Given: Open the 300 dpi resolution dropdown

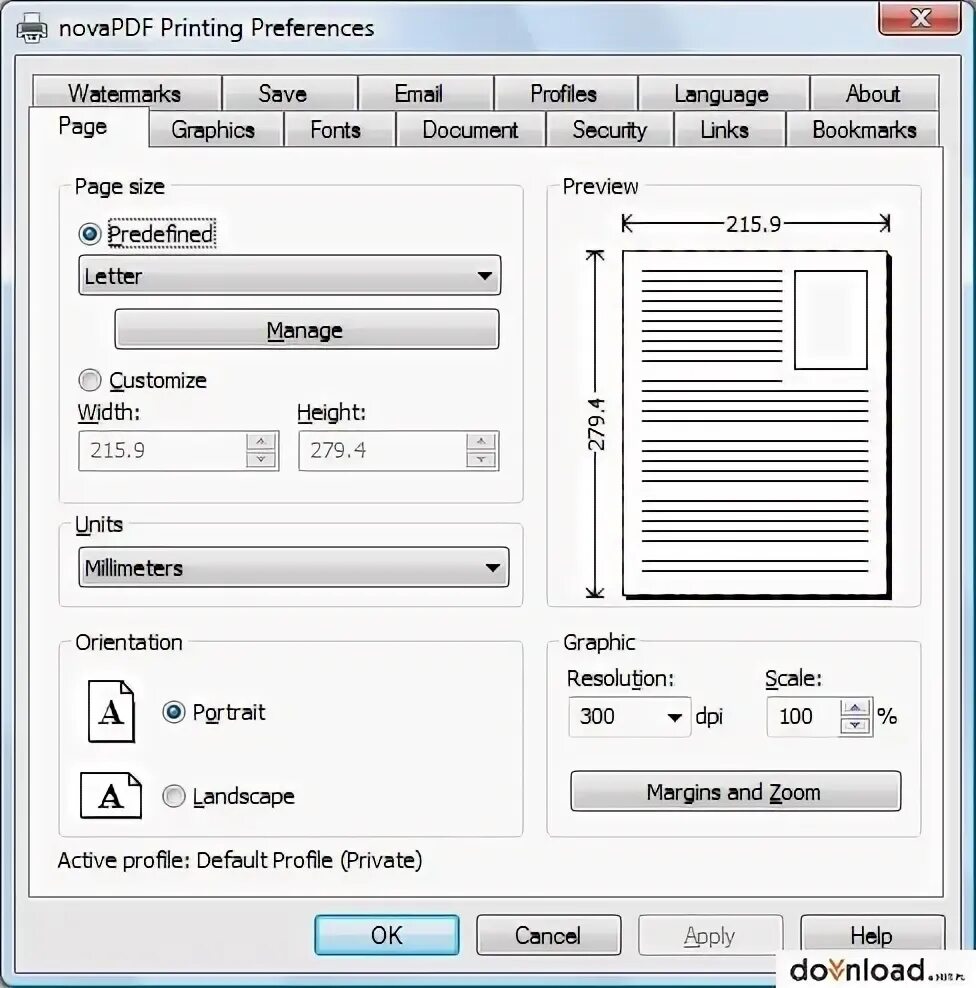Looking at the screenshot, I should coord(629,716).
